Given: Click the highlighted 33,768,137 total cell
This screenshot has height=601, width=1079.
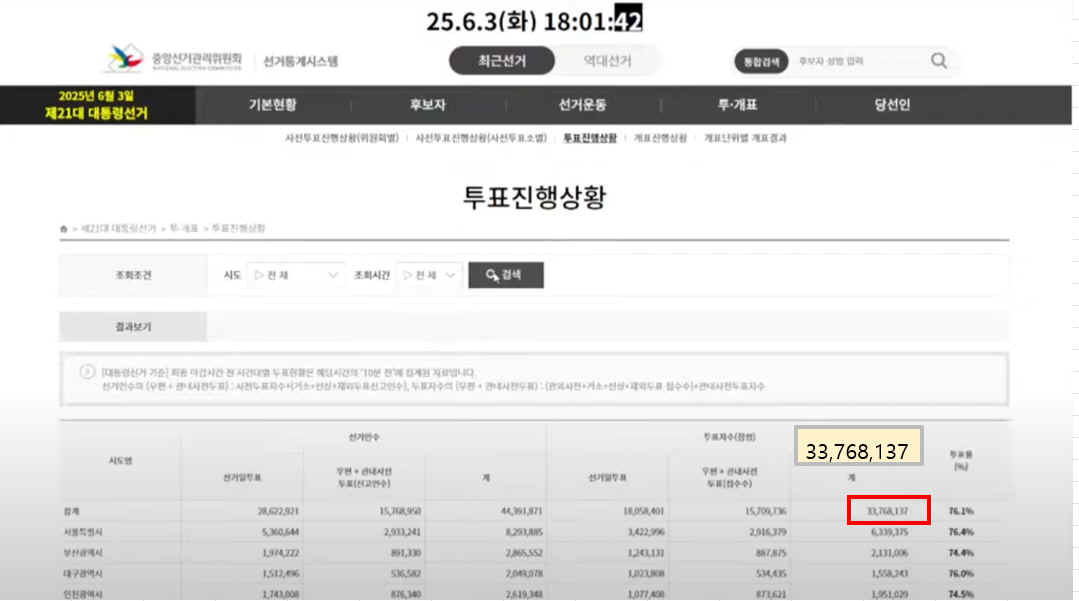Looking at the screenshot, I should point(888,510).
